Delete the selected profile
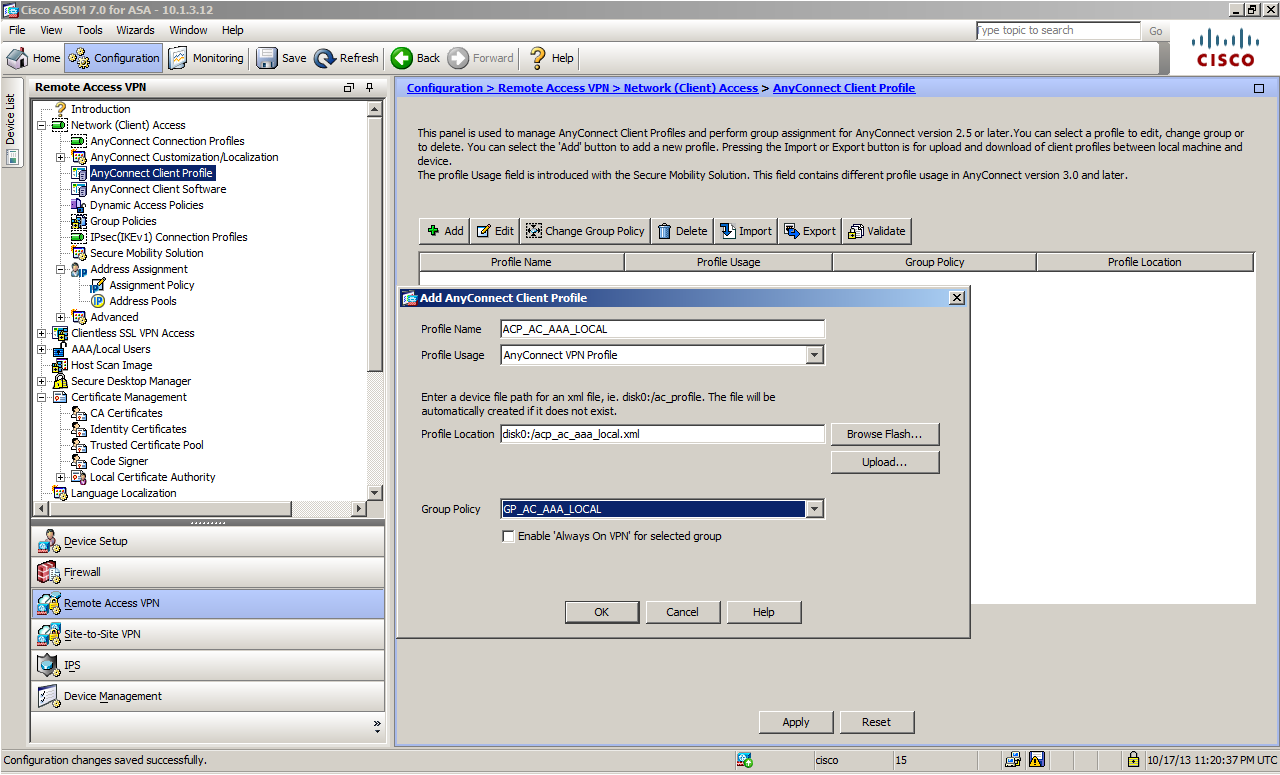The height and width of the screenshot is (775, 1280). click(x=682, y=231)
